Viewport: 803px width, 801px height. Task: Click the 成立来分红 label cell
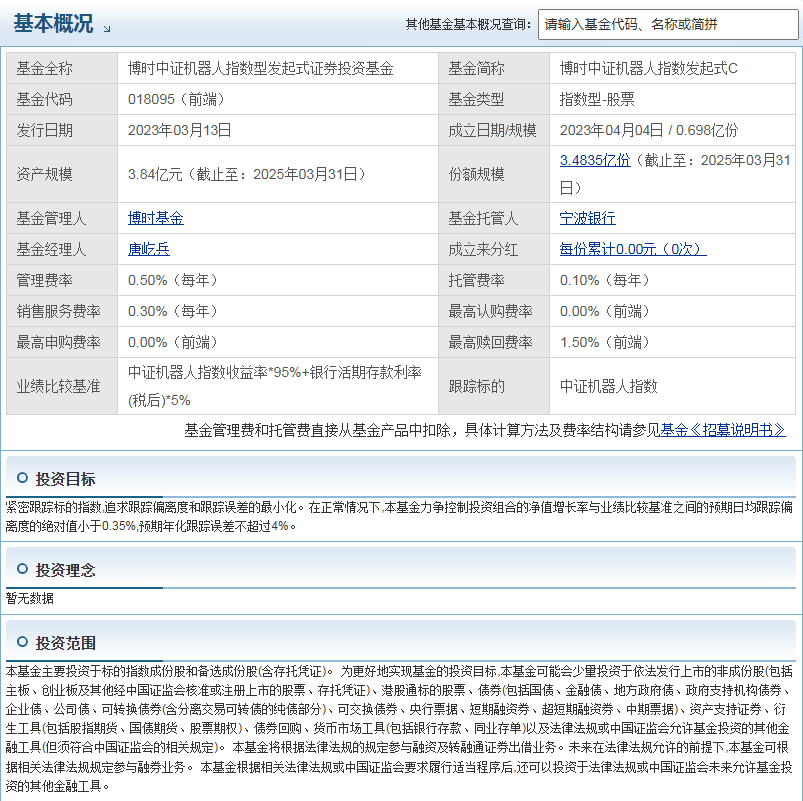(494, 249)
